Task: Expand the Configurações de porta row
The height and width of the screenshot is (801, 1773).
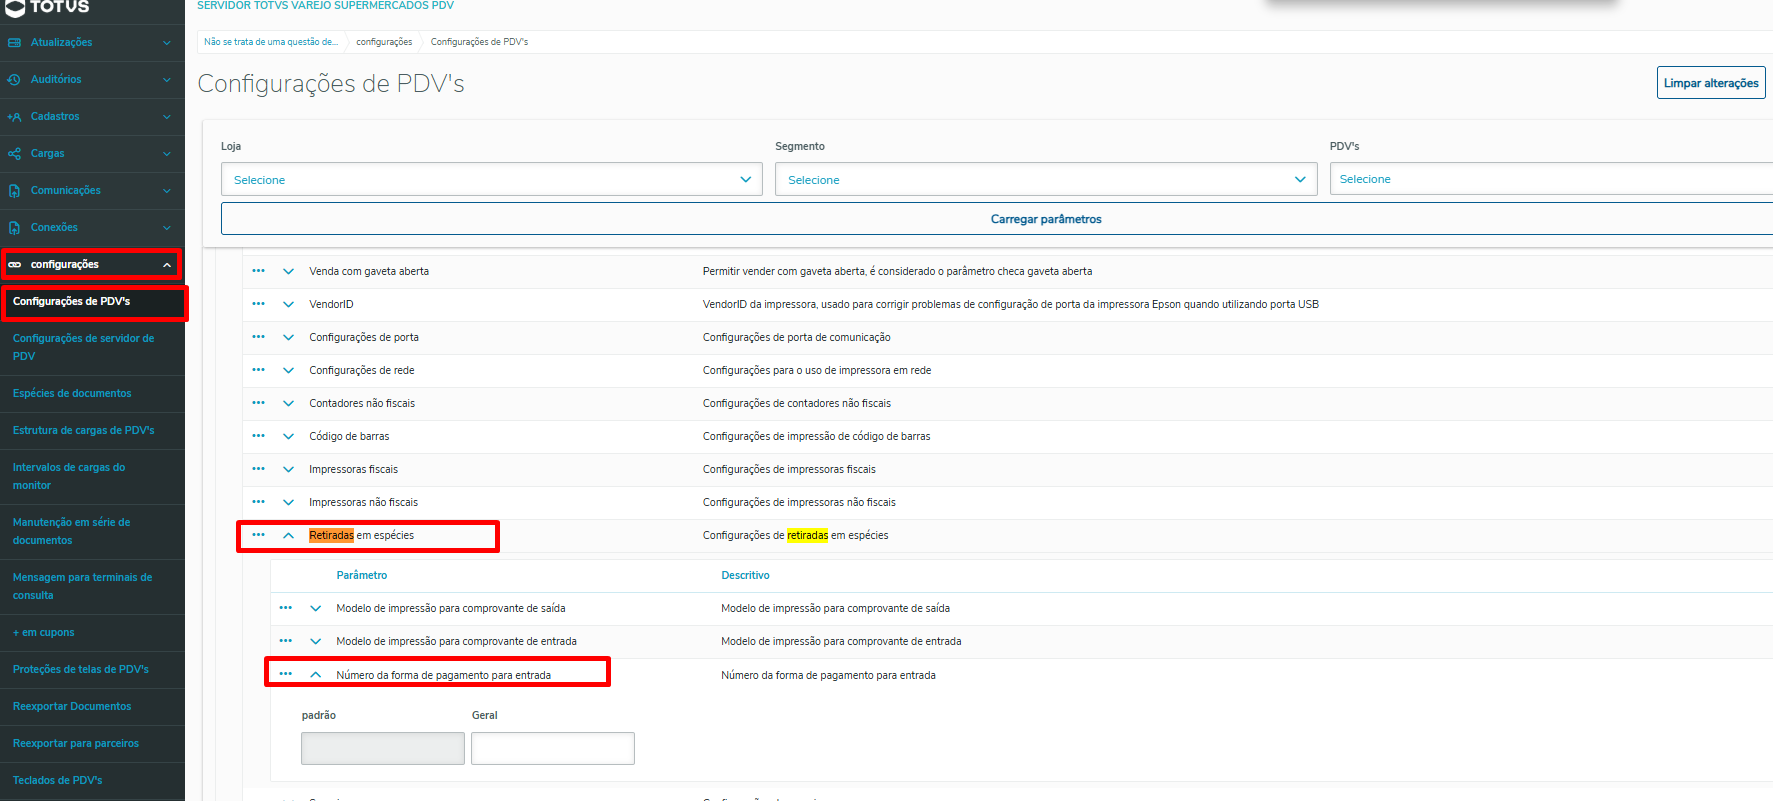Action: point(289,337)
